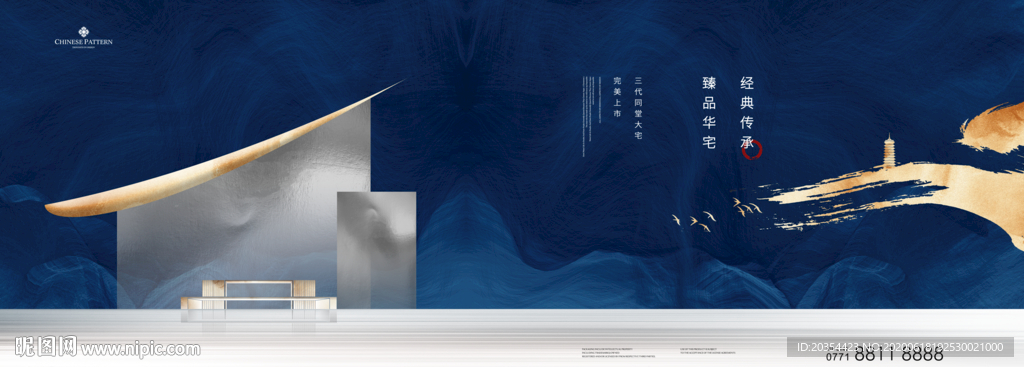Click the golden pagoda tower icon
The width and height of the screenshot is (1024, 367).
[x=889, y=152]
